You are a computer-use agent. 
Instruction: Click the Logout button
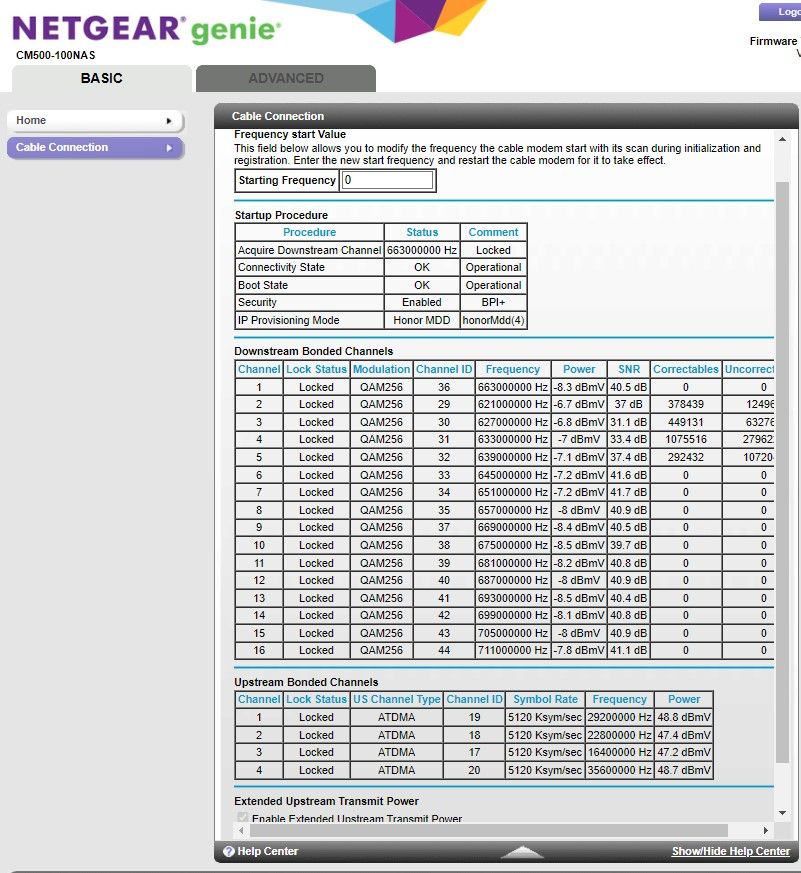point(780,12)
